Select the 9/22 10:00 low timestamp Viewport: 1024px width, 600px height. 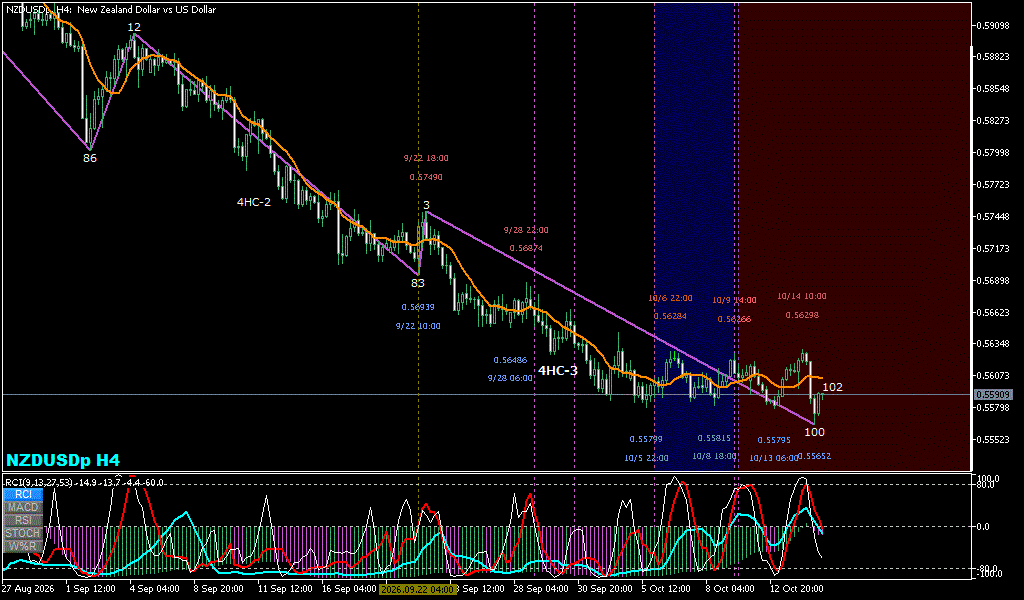[418, 326]
